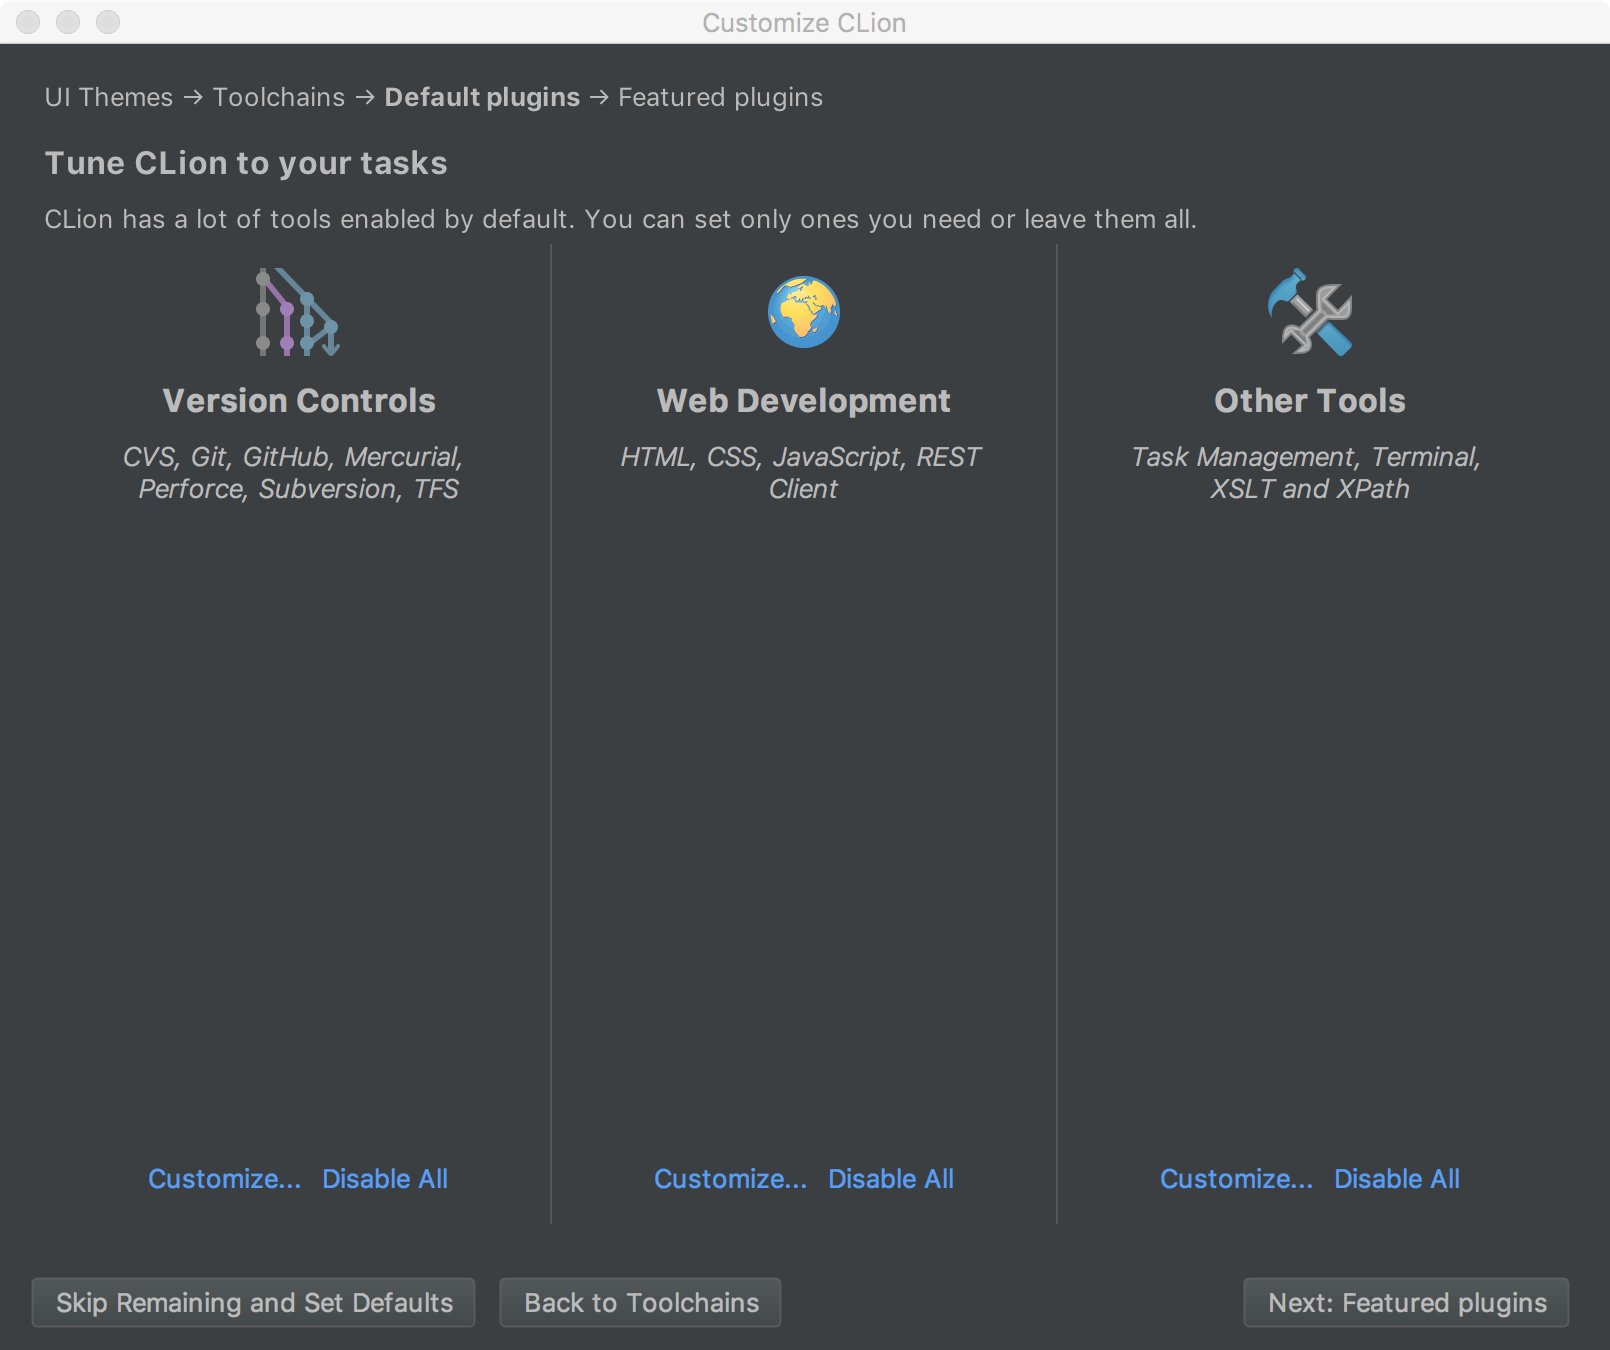Click the Version Controls branch icon
This screenshot has width=1610, height=1350.
pos(298,312)
